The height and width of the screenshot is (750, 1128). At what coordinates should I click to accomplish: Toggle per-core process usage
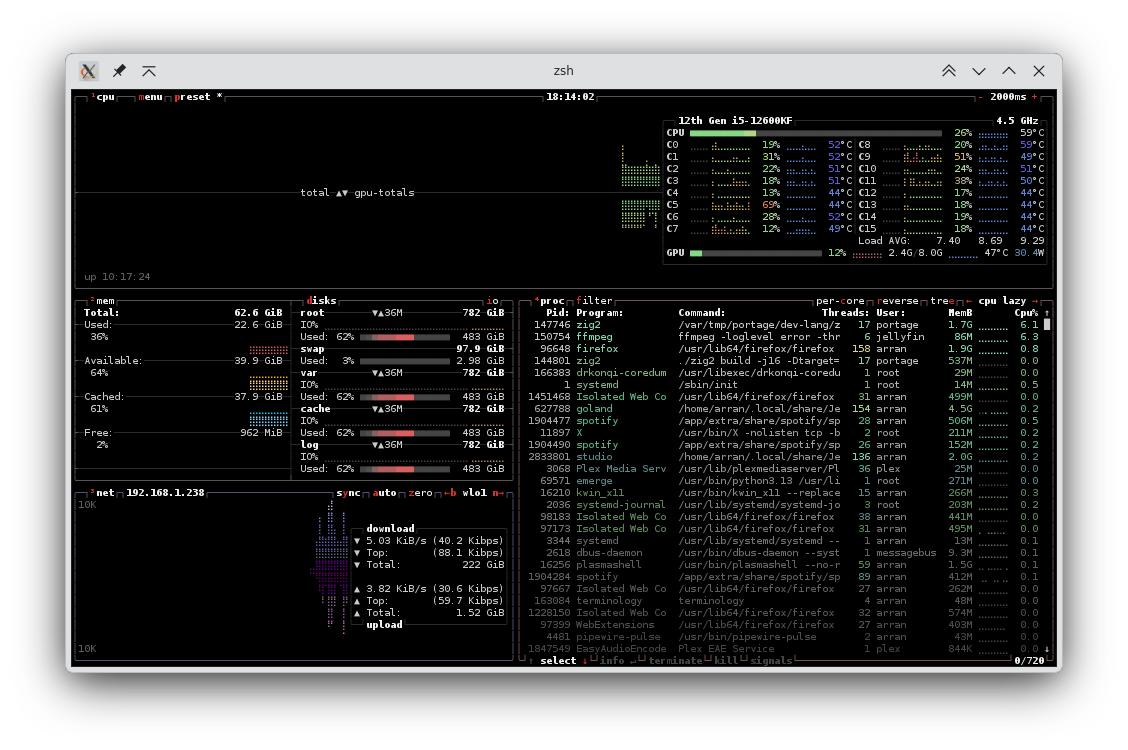840,301
